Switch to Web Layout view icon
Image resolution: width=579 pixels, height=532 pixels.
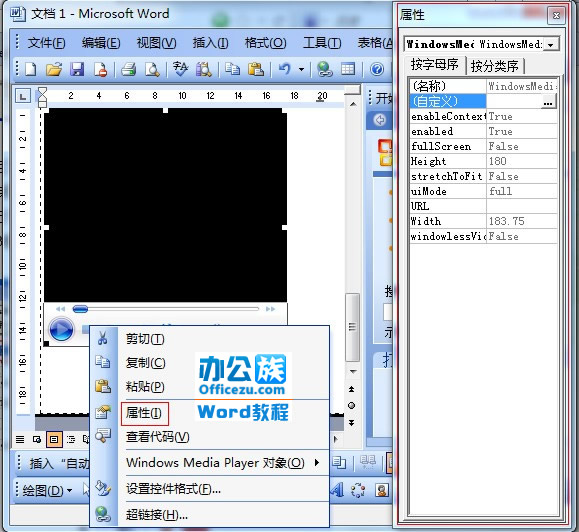pyautogui.click(x=37, y=439)
